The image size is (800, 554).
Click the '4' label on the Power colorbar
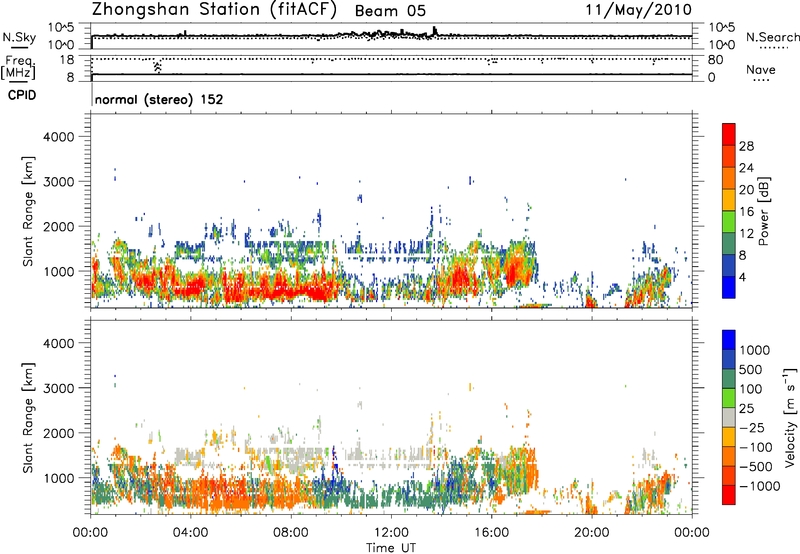pos(742,278)
